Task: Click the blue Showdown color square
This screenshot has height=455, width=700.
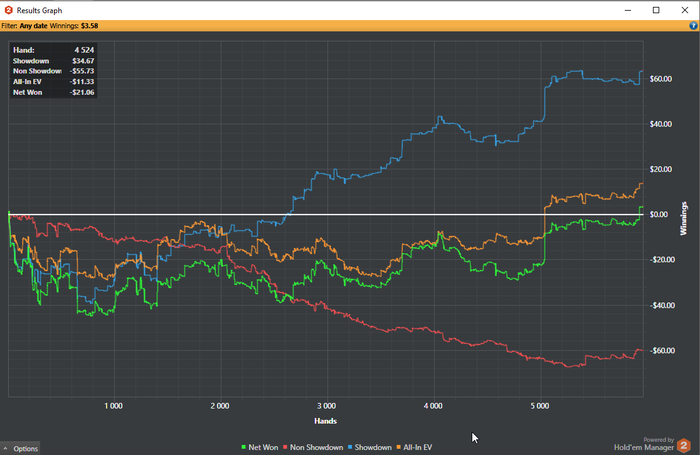Action: (350, 447)
